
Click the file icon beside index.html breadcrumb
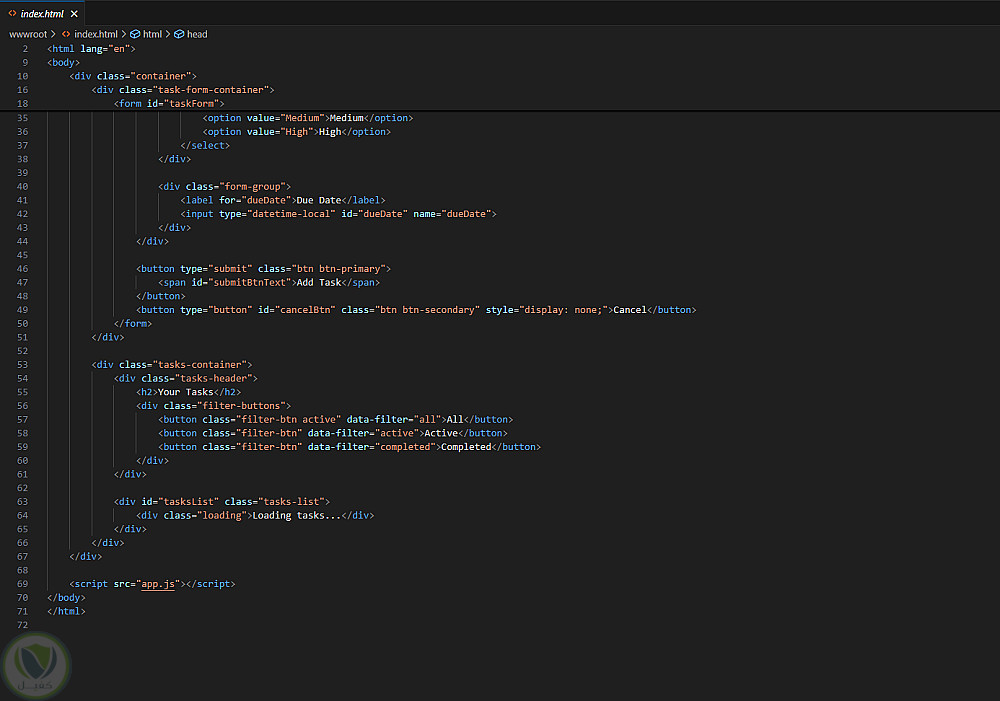click(65, 34)
